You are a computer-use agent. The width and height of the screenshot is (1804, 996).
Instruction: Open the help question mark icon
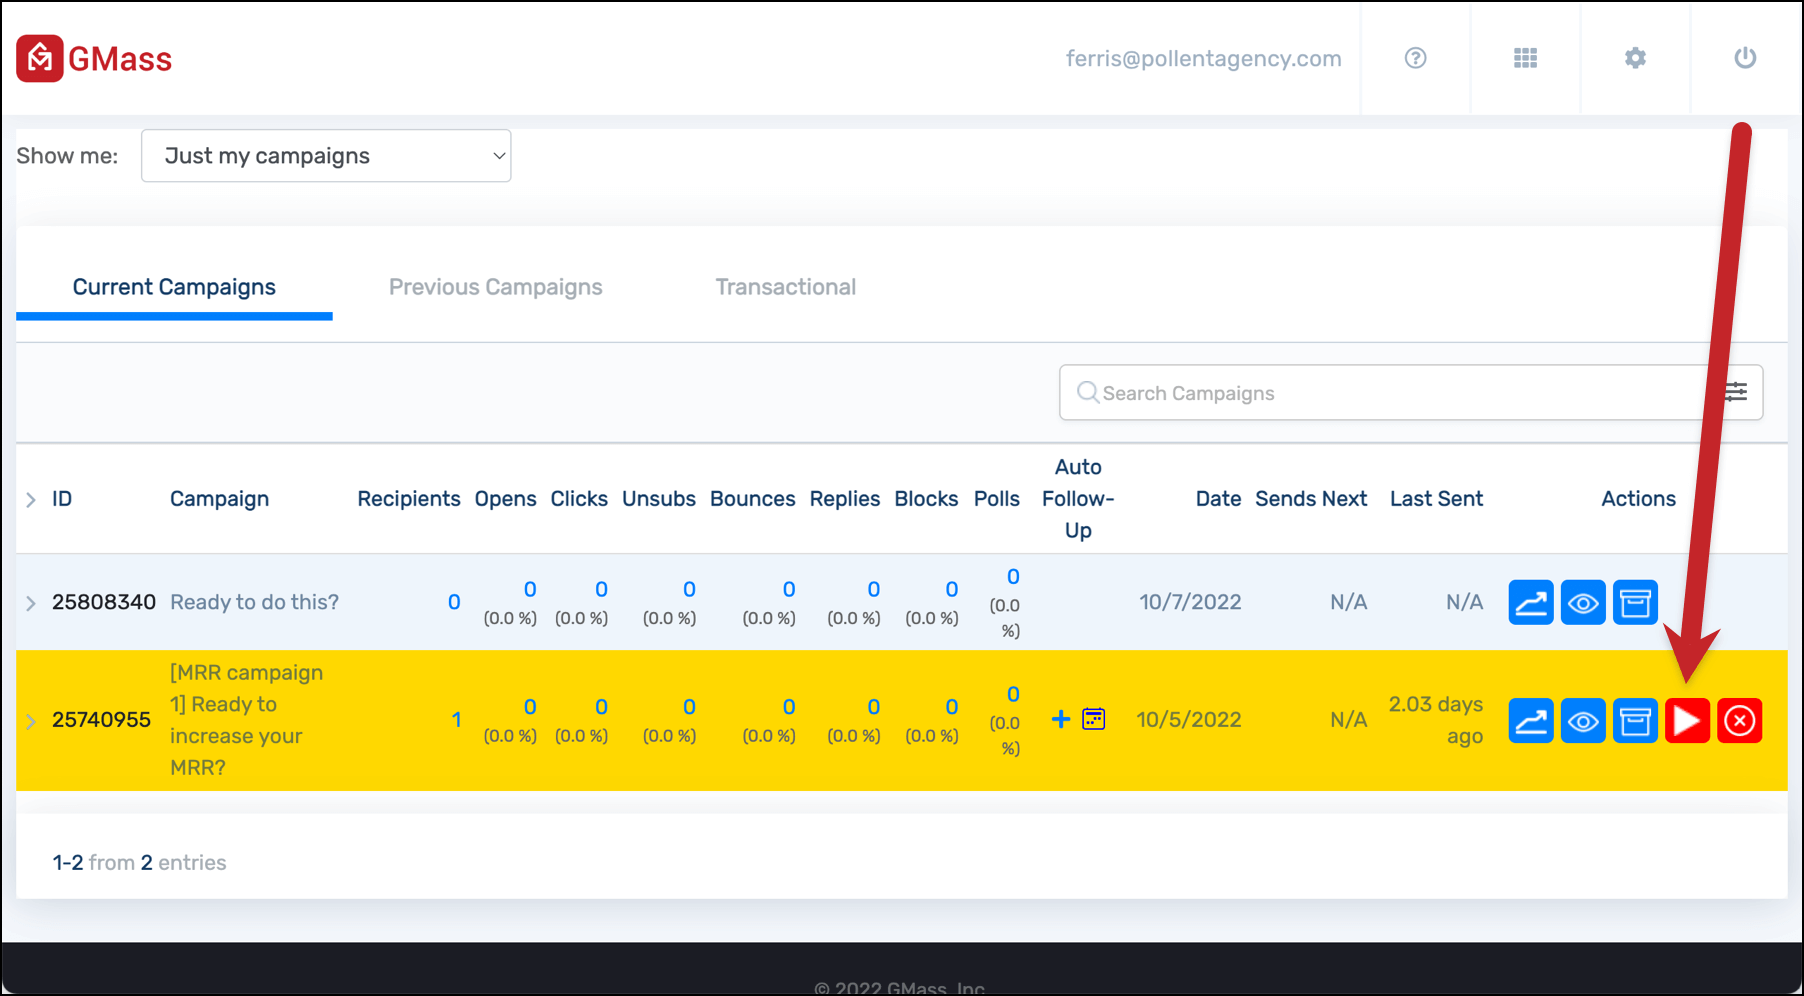point(1415,58)
